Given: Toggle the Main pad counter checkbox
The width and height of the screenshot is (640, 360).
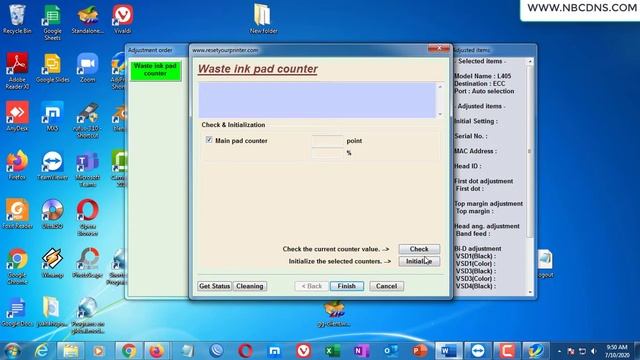Looking at the screenshot, I should pos(209,140).
